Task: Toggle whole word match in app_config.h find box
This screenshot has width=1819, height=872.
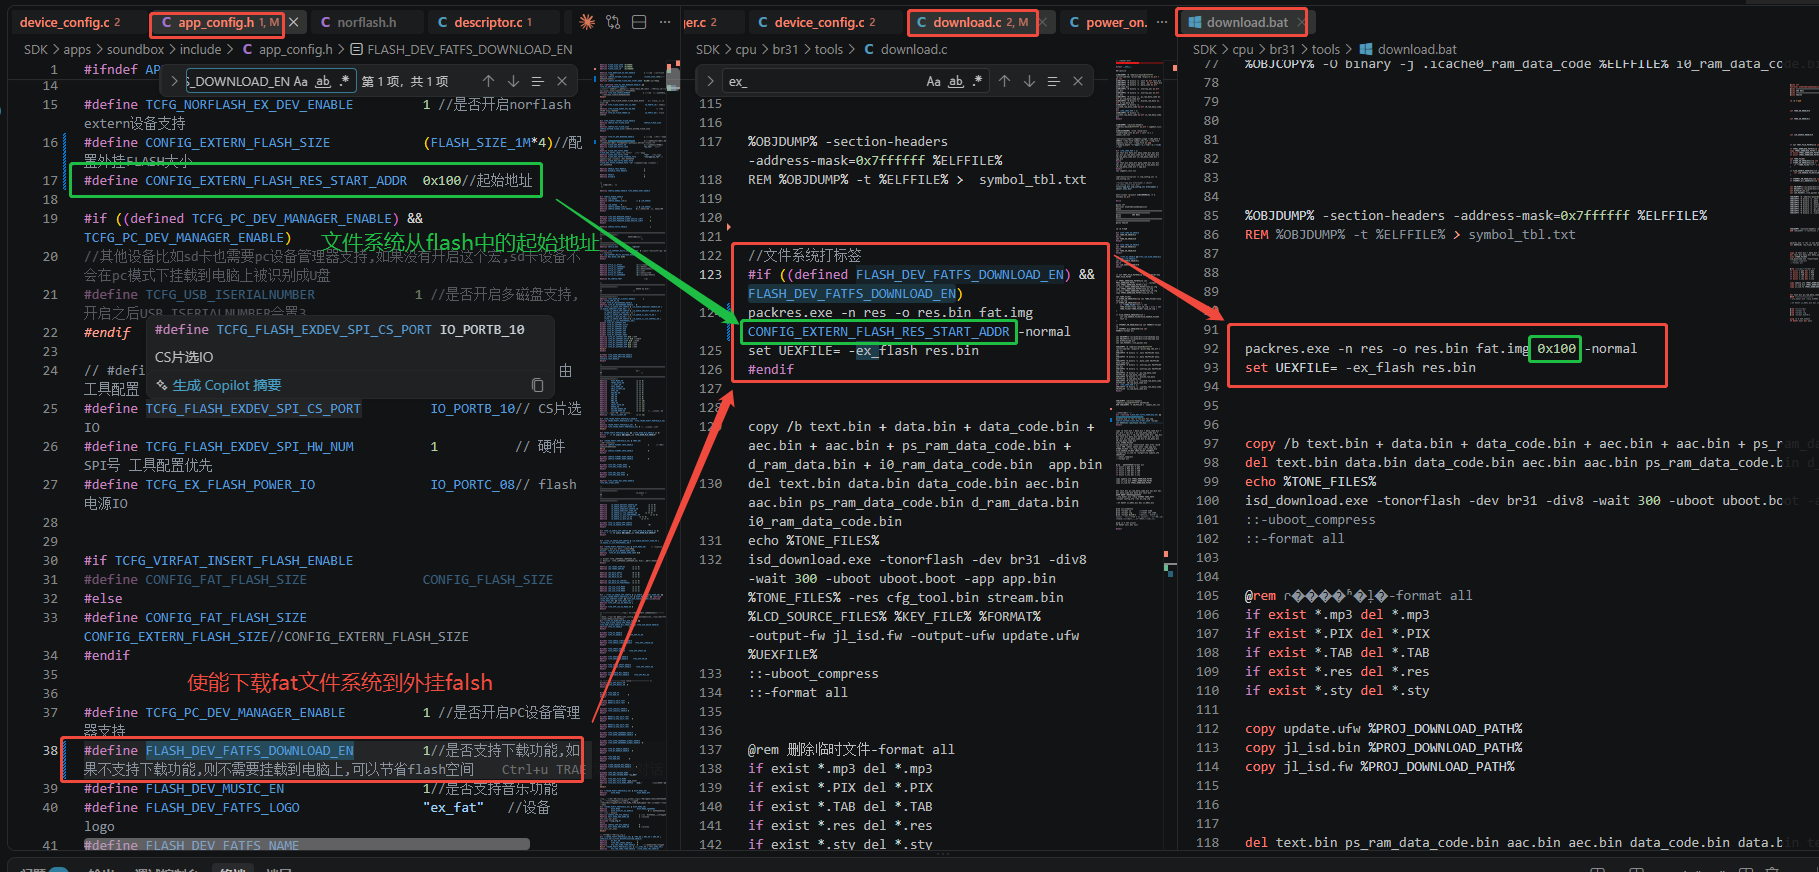Action: [323, 81]
